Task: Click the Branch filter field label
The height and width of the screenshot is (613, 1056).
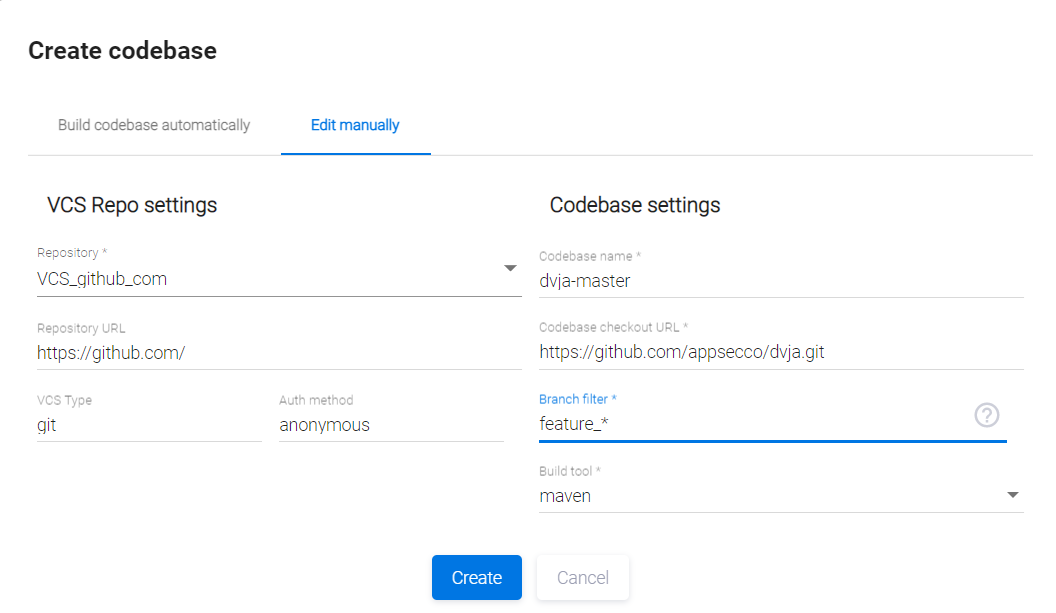Action: (x=577, y=399)
